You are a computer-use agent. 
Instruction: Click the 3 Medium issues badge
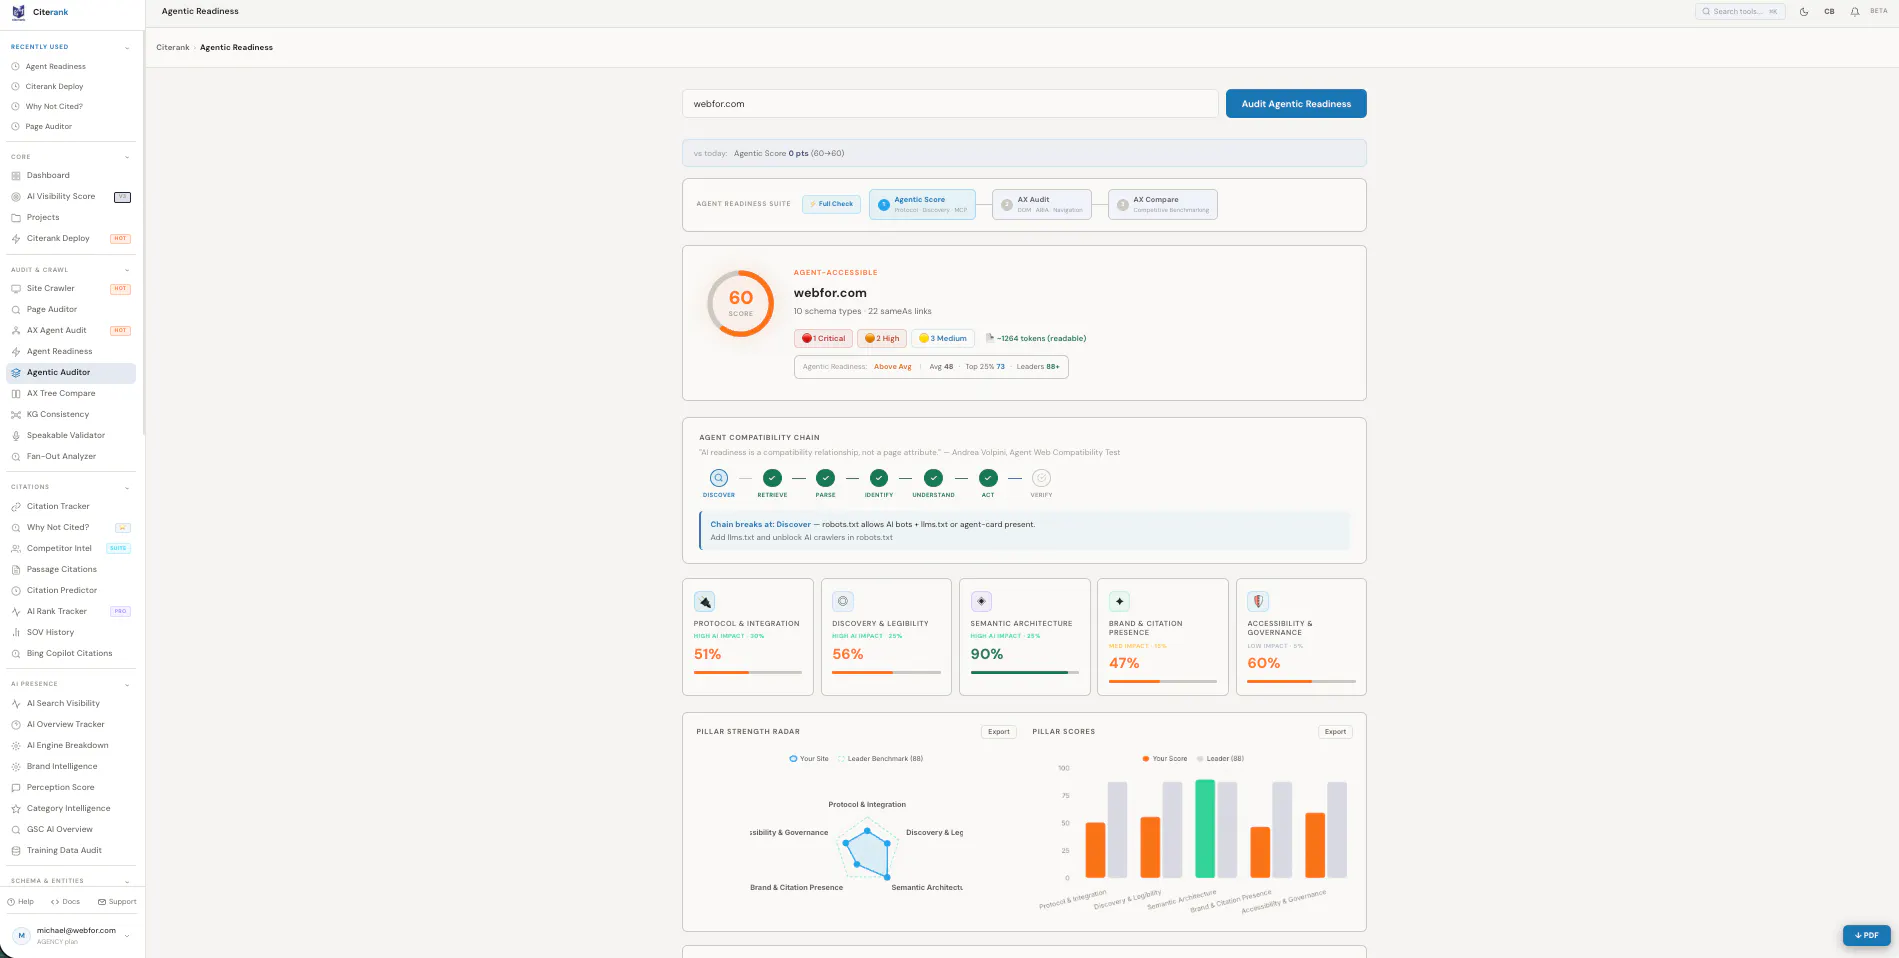click(943, 339)
